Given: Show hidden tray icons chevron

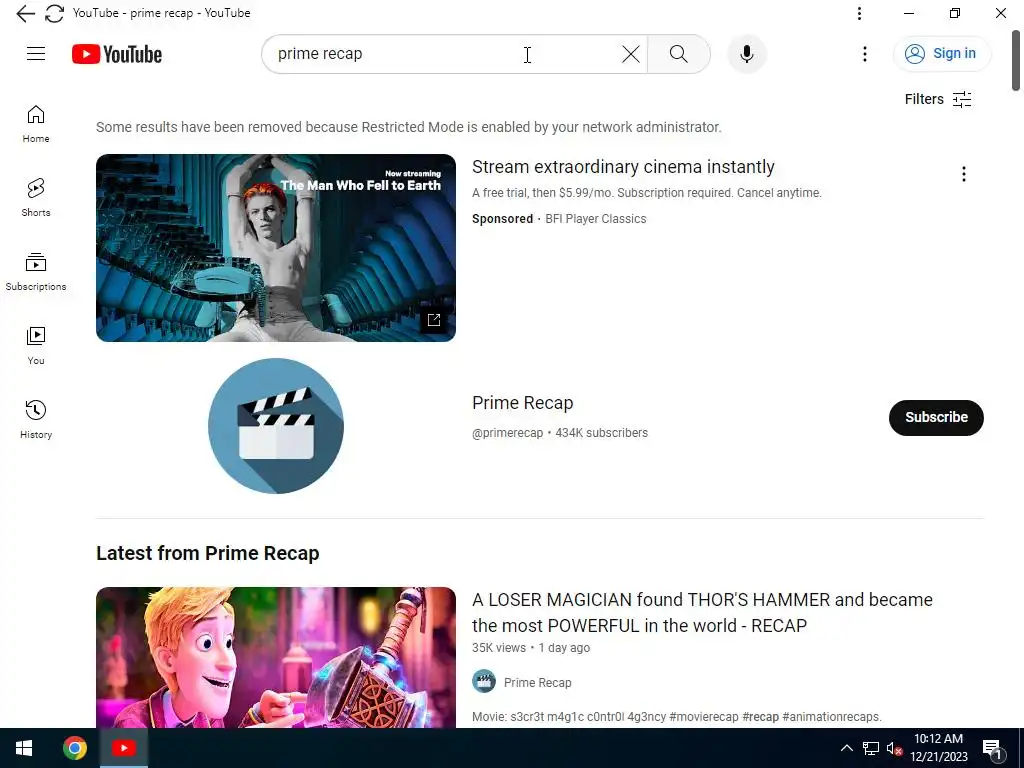Looking at the screenshot, I should (846, 748).
